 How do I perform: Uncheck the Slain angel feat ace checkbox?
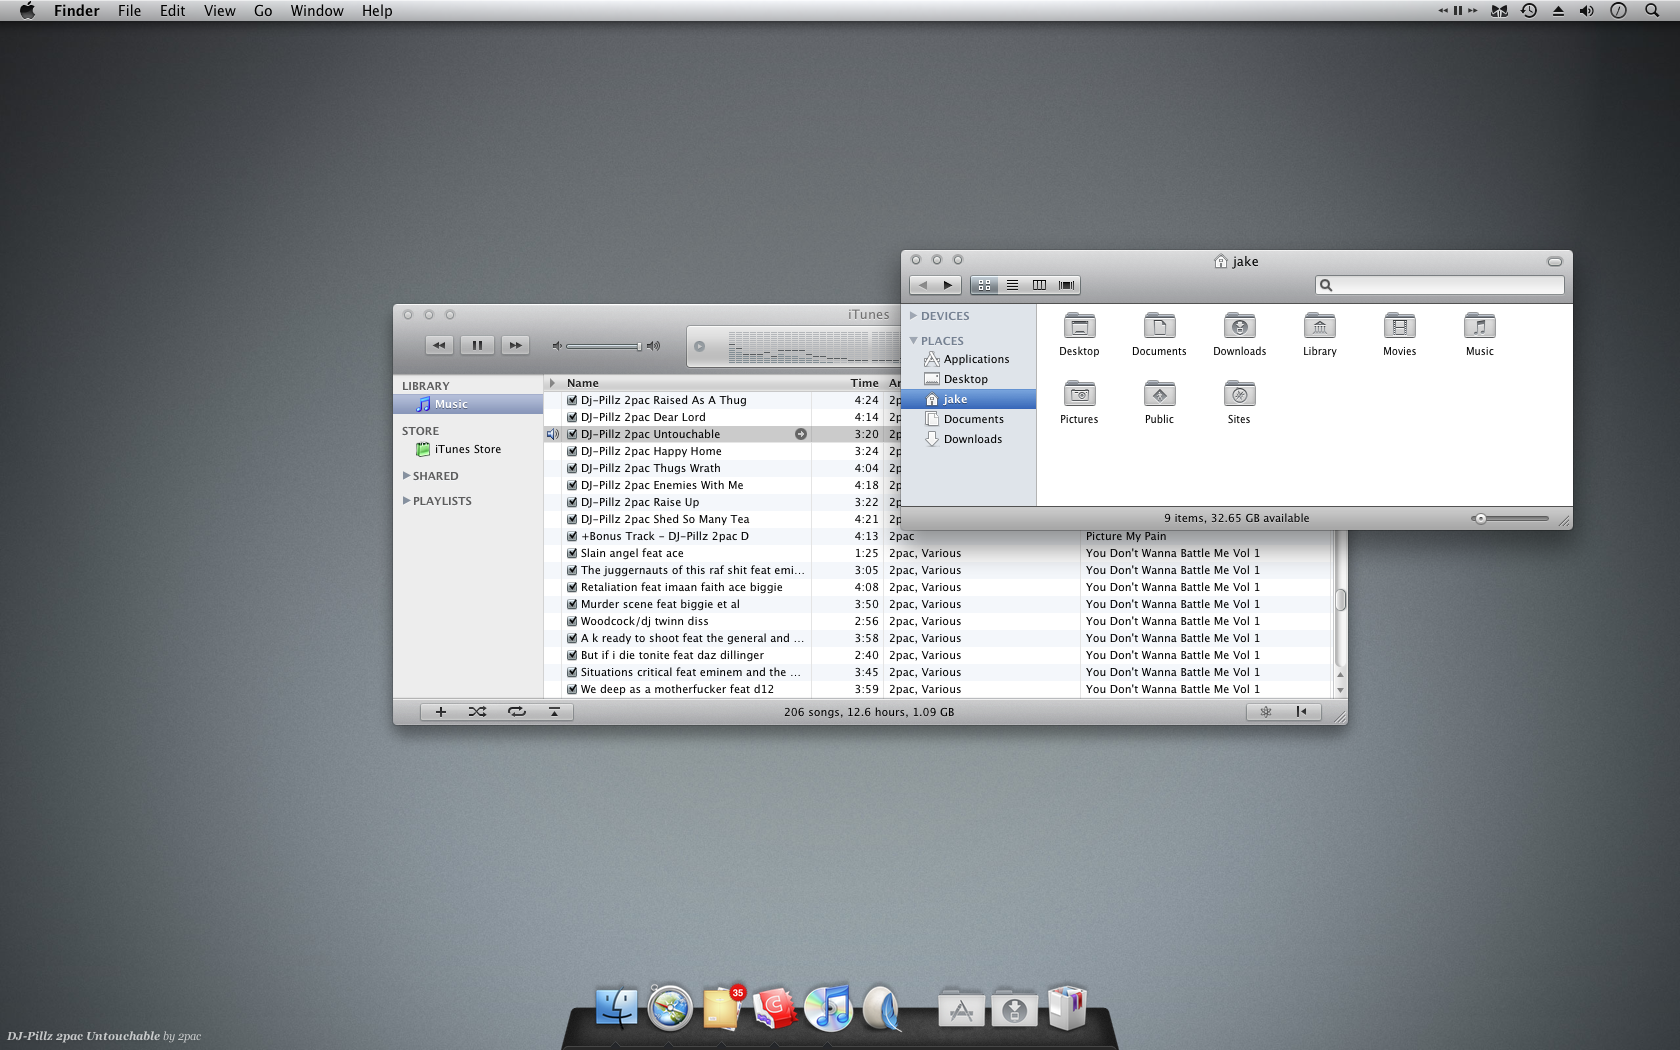(x=572, y=553)
